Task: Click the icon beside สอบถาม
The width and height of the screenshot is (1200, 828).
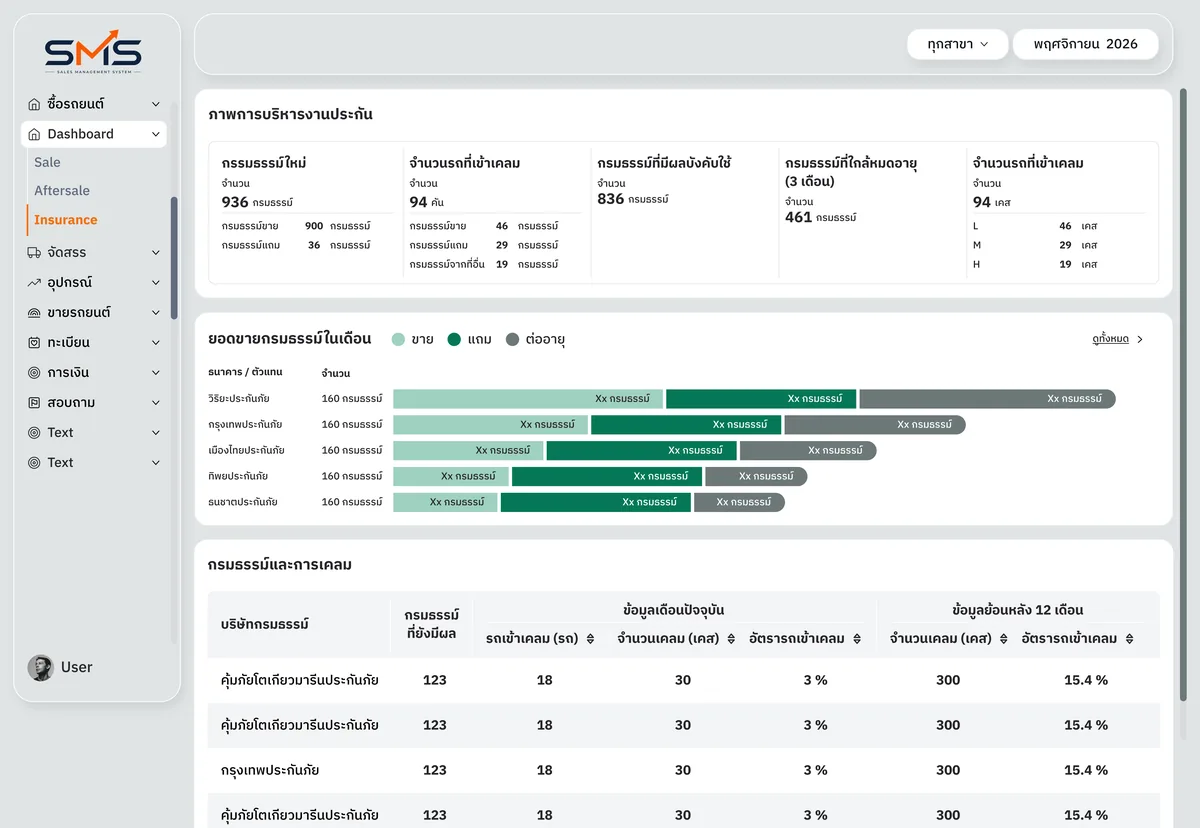Action: [35, 403]
